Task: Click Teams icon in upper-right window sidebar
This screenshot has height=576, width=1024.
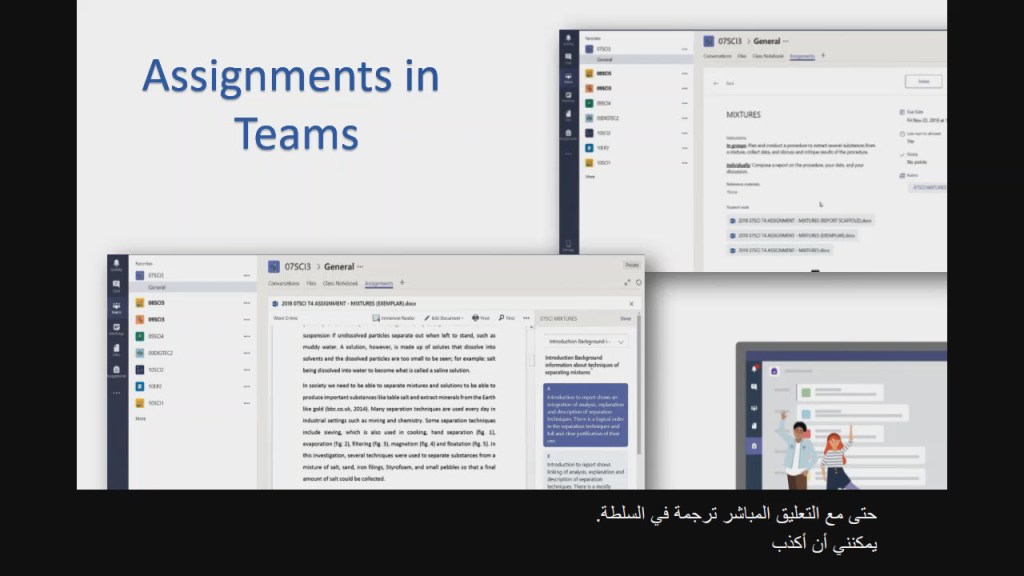Action: coord(568,76)
